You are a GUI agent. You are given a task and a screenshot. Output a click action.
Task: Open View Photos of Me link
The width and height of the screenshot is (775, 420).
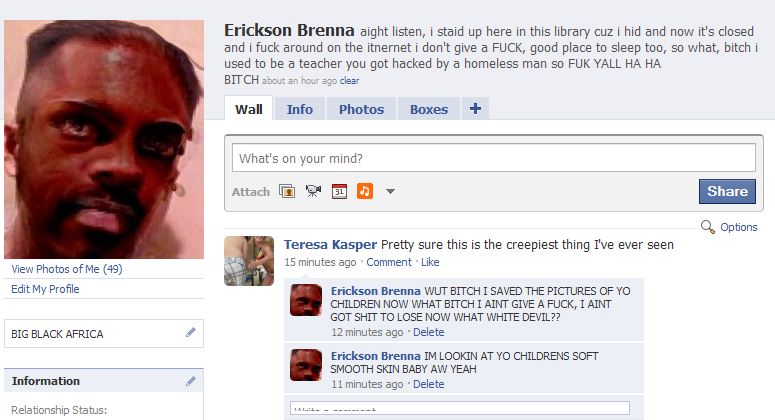[x=67, y=269]
